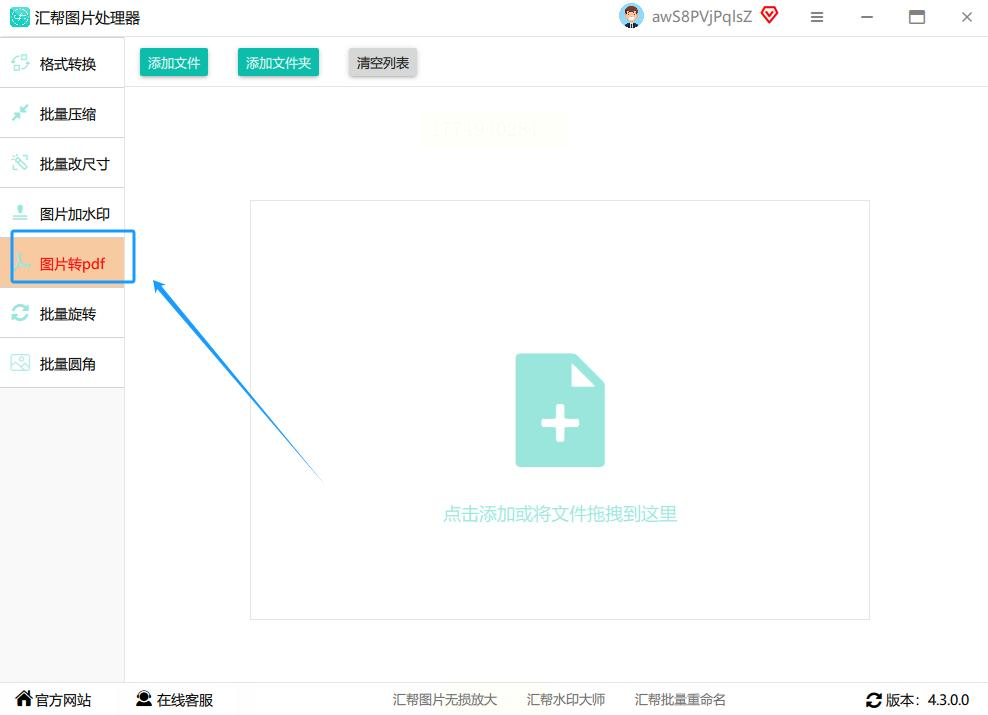The width and height of the screenshot is (988, 715).
Task: Open the hamburger menu in title bar
Action: pyautogui.click(x=817, y=17)
